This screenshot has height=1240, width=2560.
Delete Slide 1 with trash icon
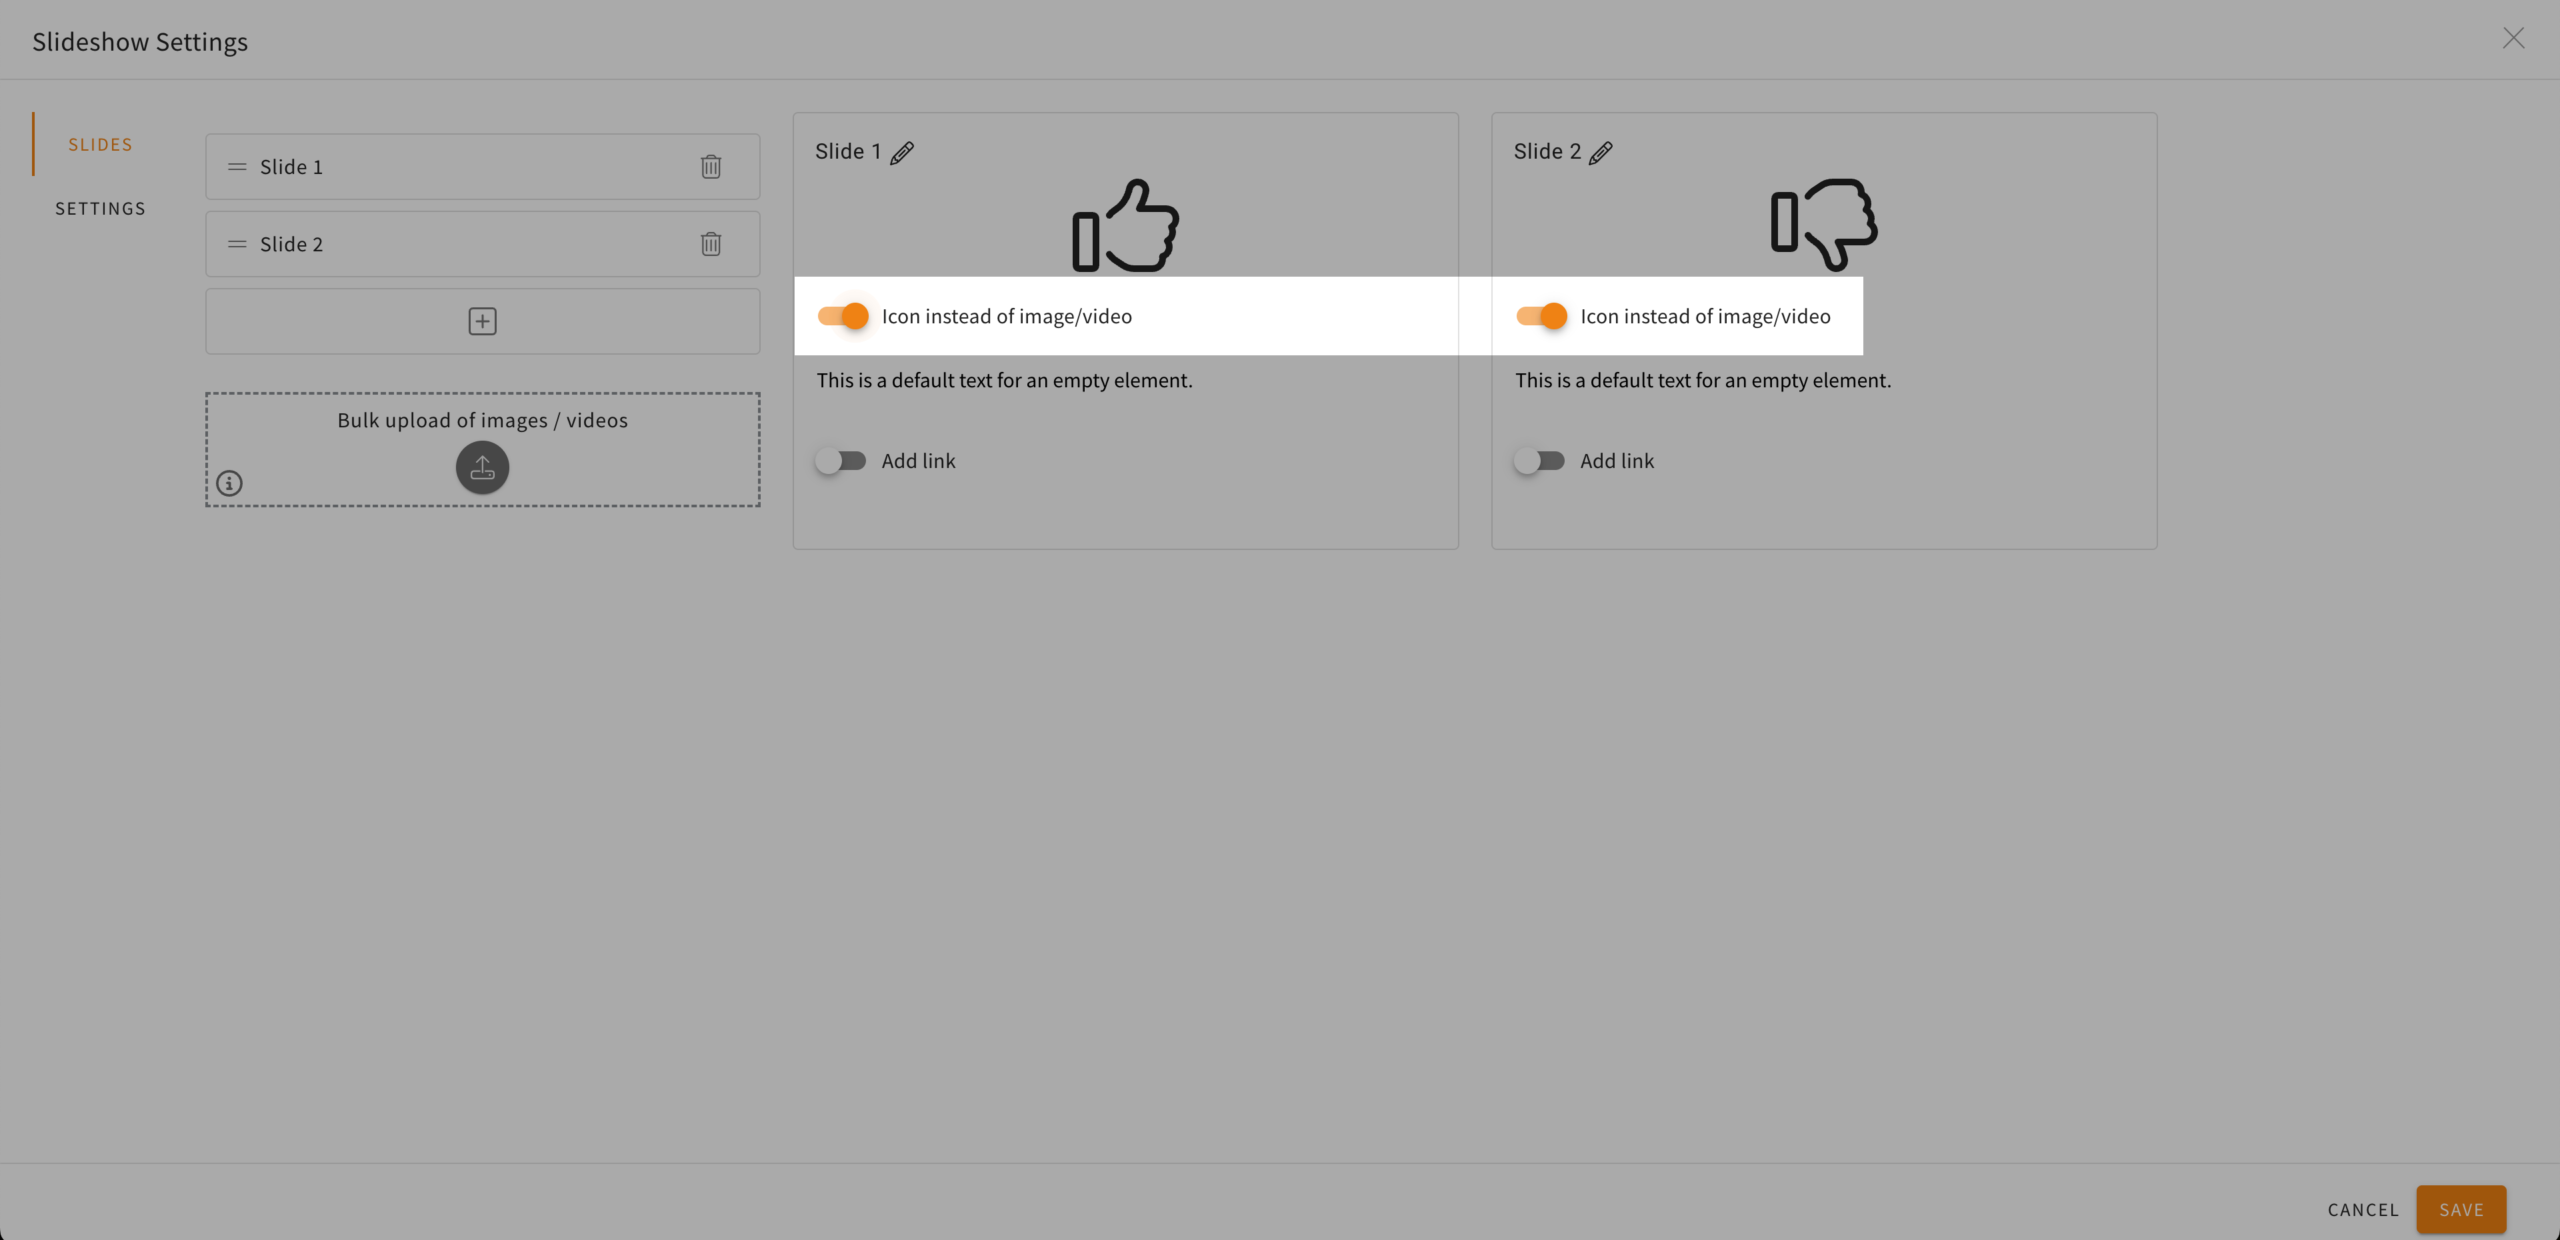711,166
